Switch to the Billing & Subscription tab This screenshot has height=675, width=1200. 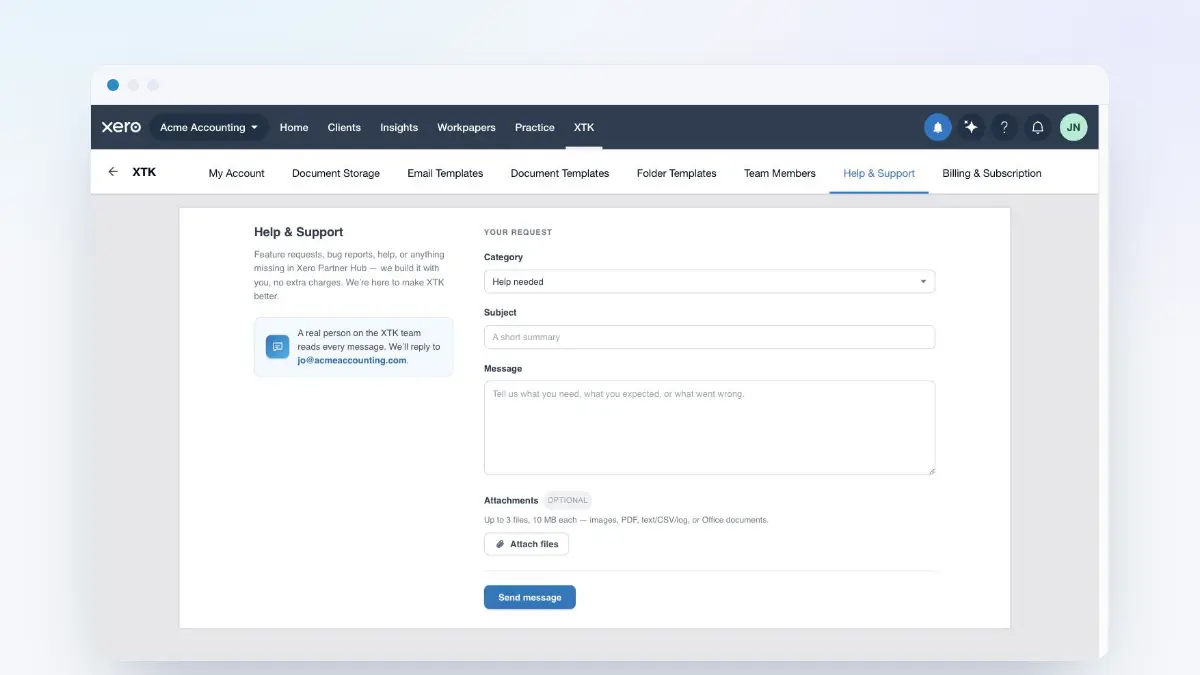pos(992,173)
